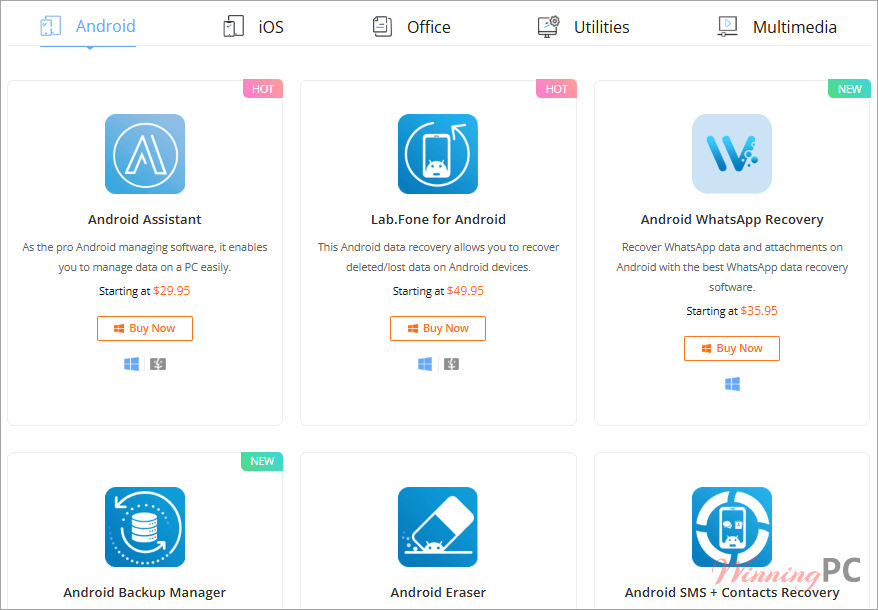This screenshot has width=878, height=610.
Task: Open the iOS tab
Action: click(253, 26)
